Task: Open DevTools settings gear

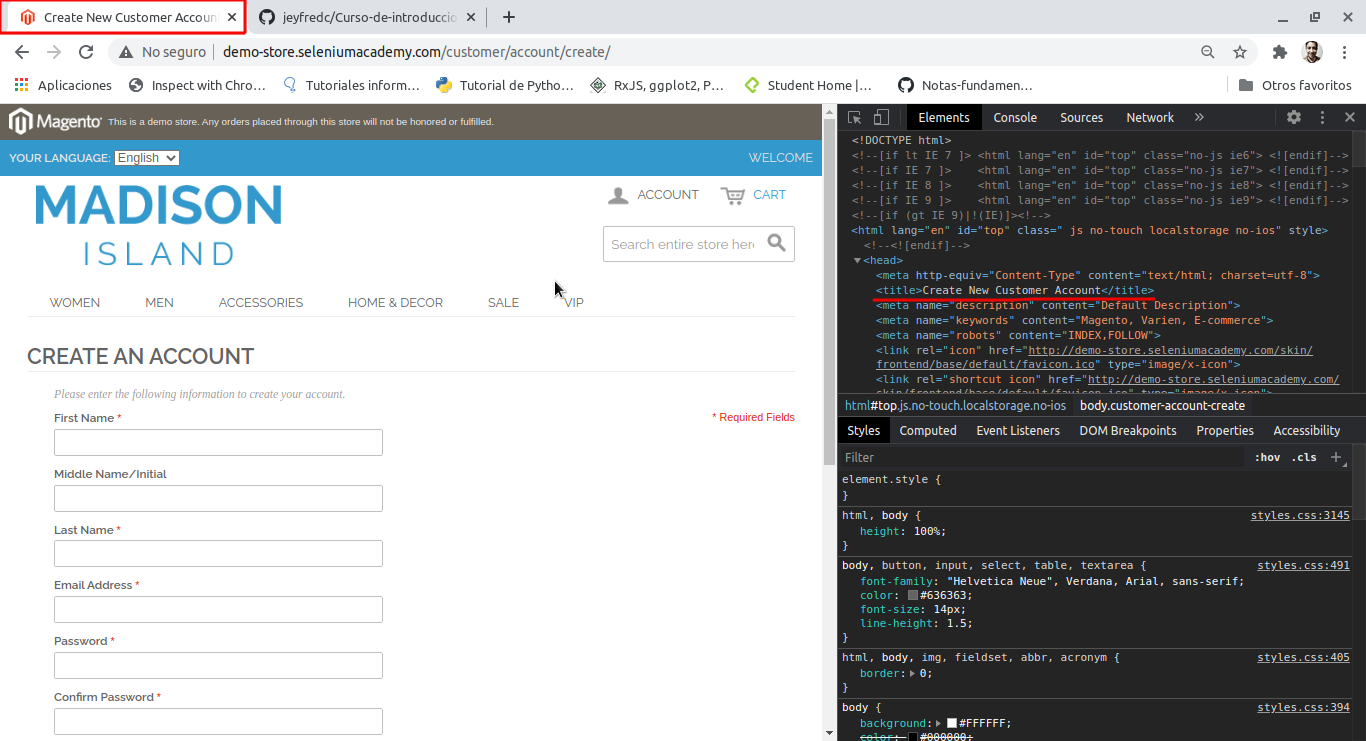Action: coord(1294,117)
